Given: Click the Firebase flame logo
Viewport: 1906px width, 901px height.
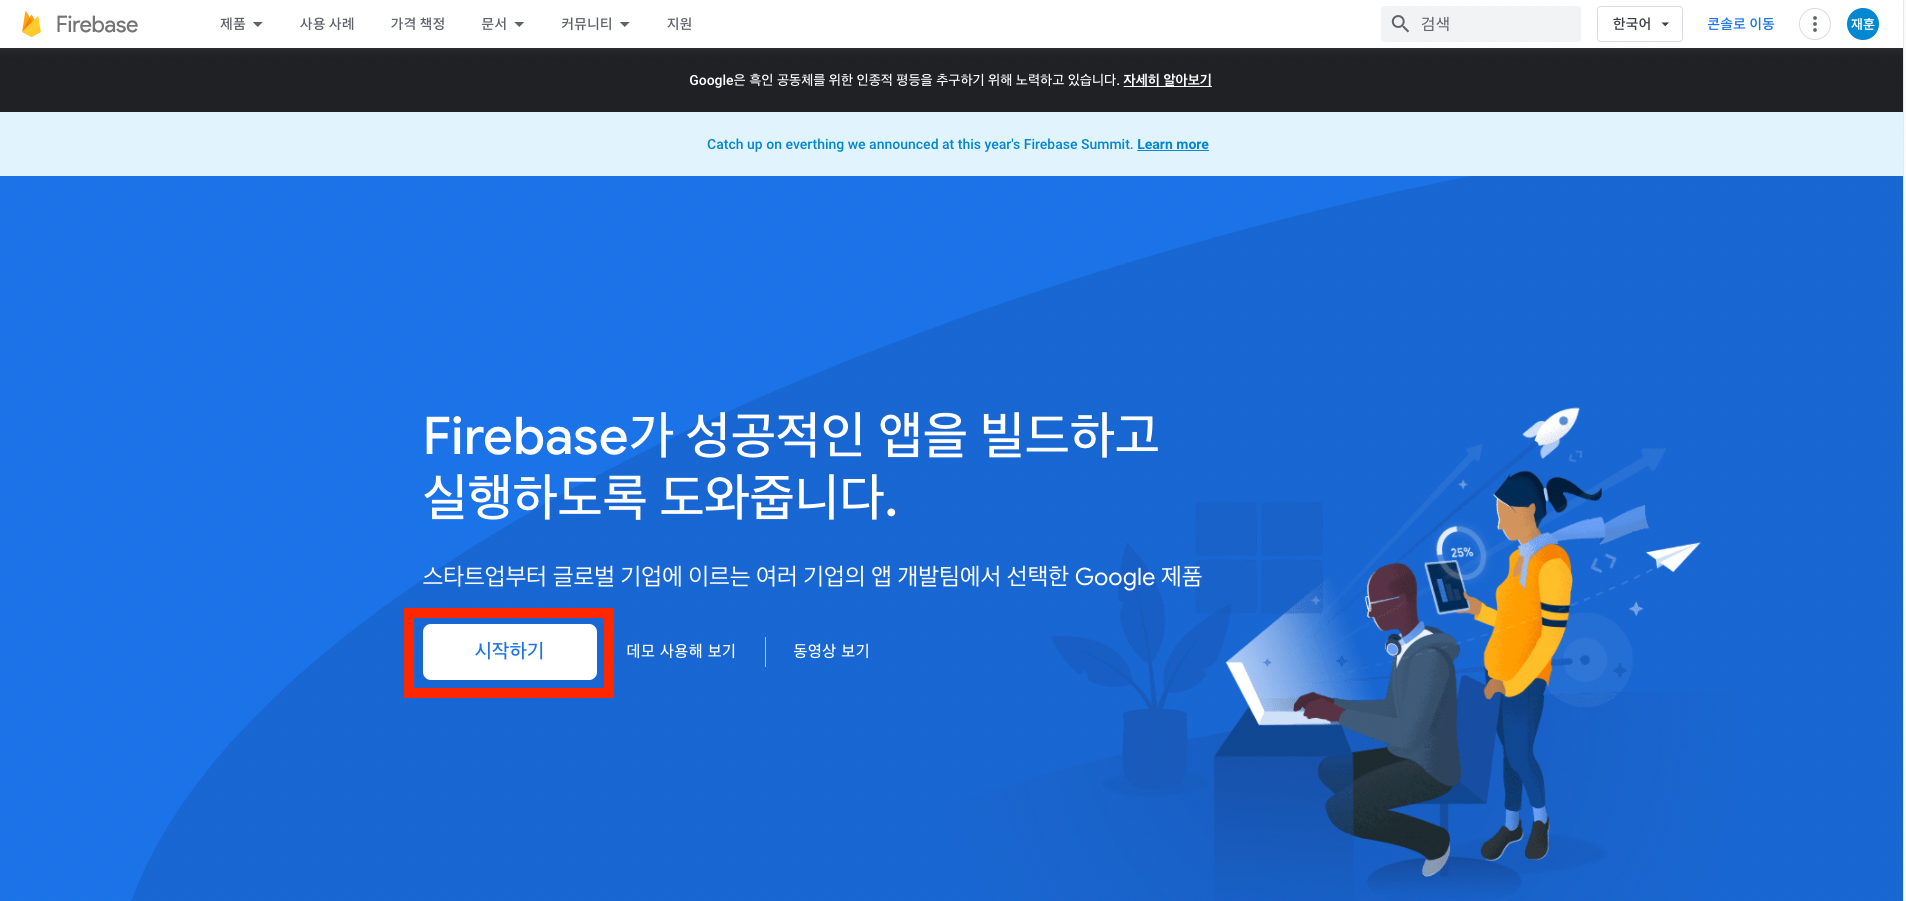Looking at the screenshot, I should point(31,24).
